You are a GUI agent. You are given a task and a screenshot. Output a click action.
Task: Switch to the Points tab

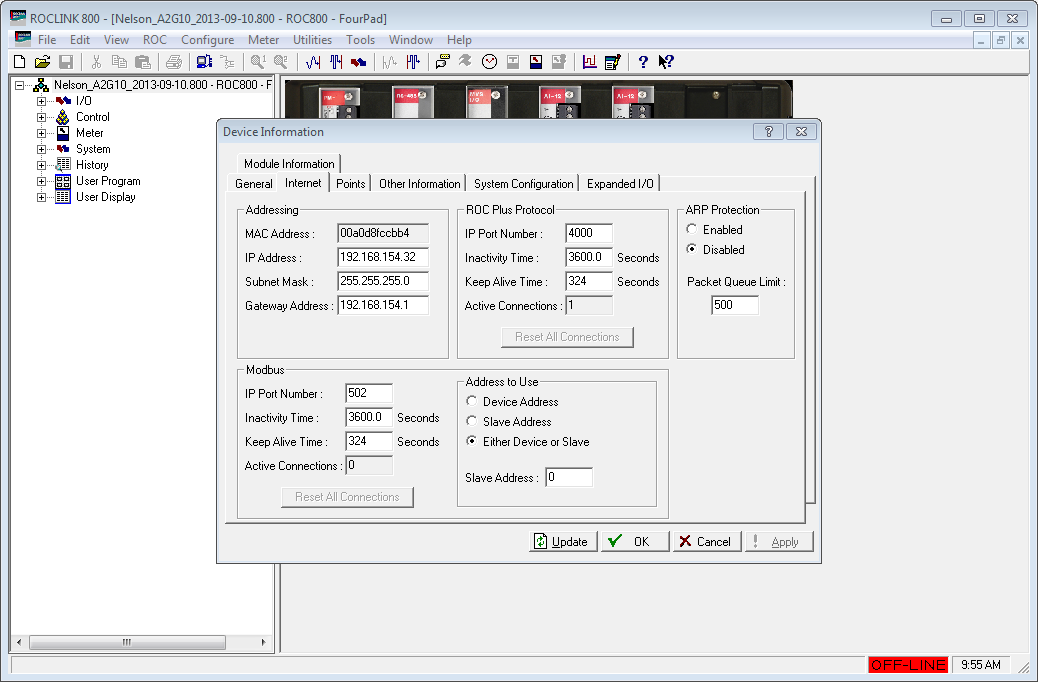(x=350, y=183)
